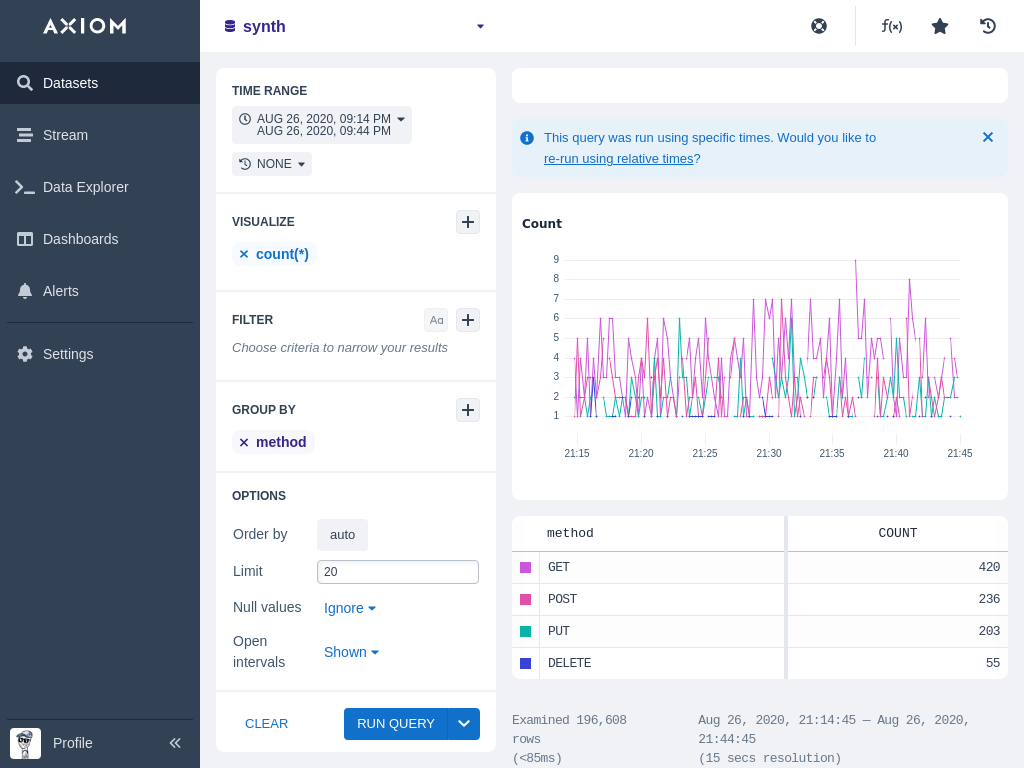Click the GET series color swatch

tap(526, 567)
